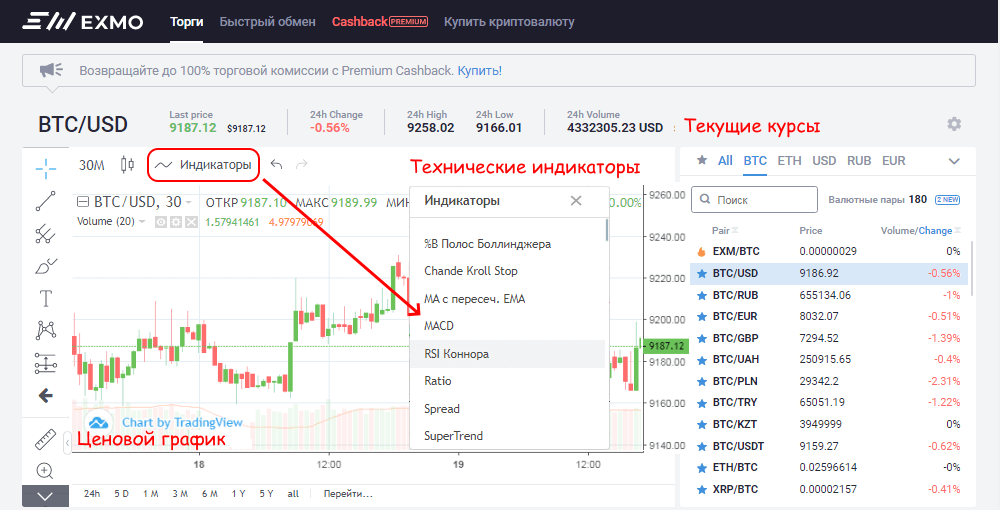Sort pairs by Pair column

click(x=725, y=231)
